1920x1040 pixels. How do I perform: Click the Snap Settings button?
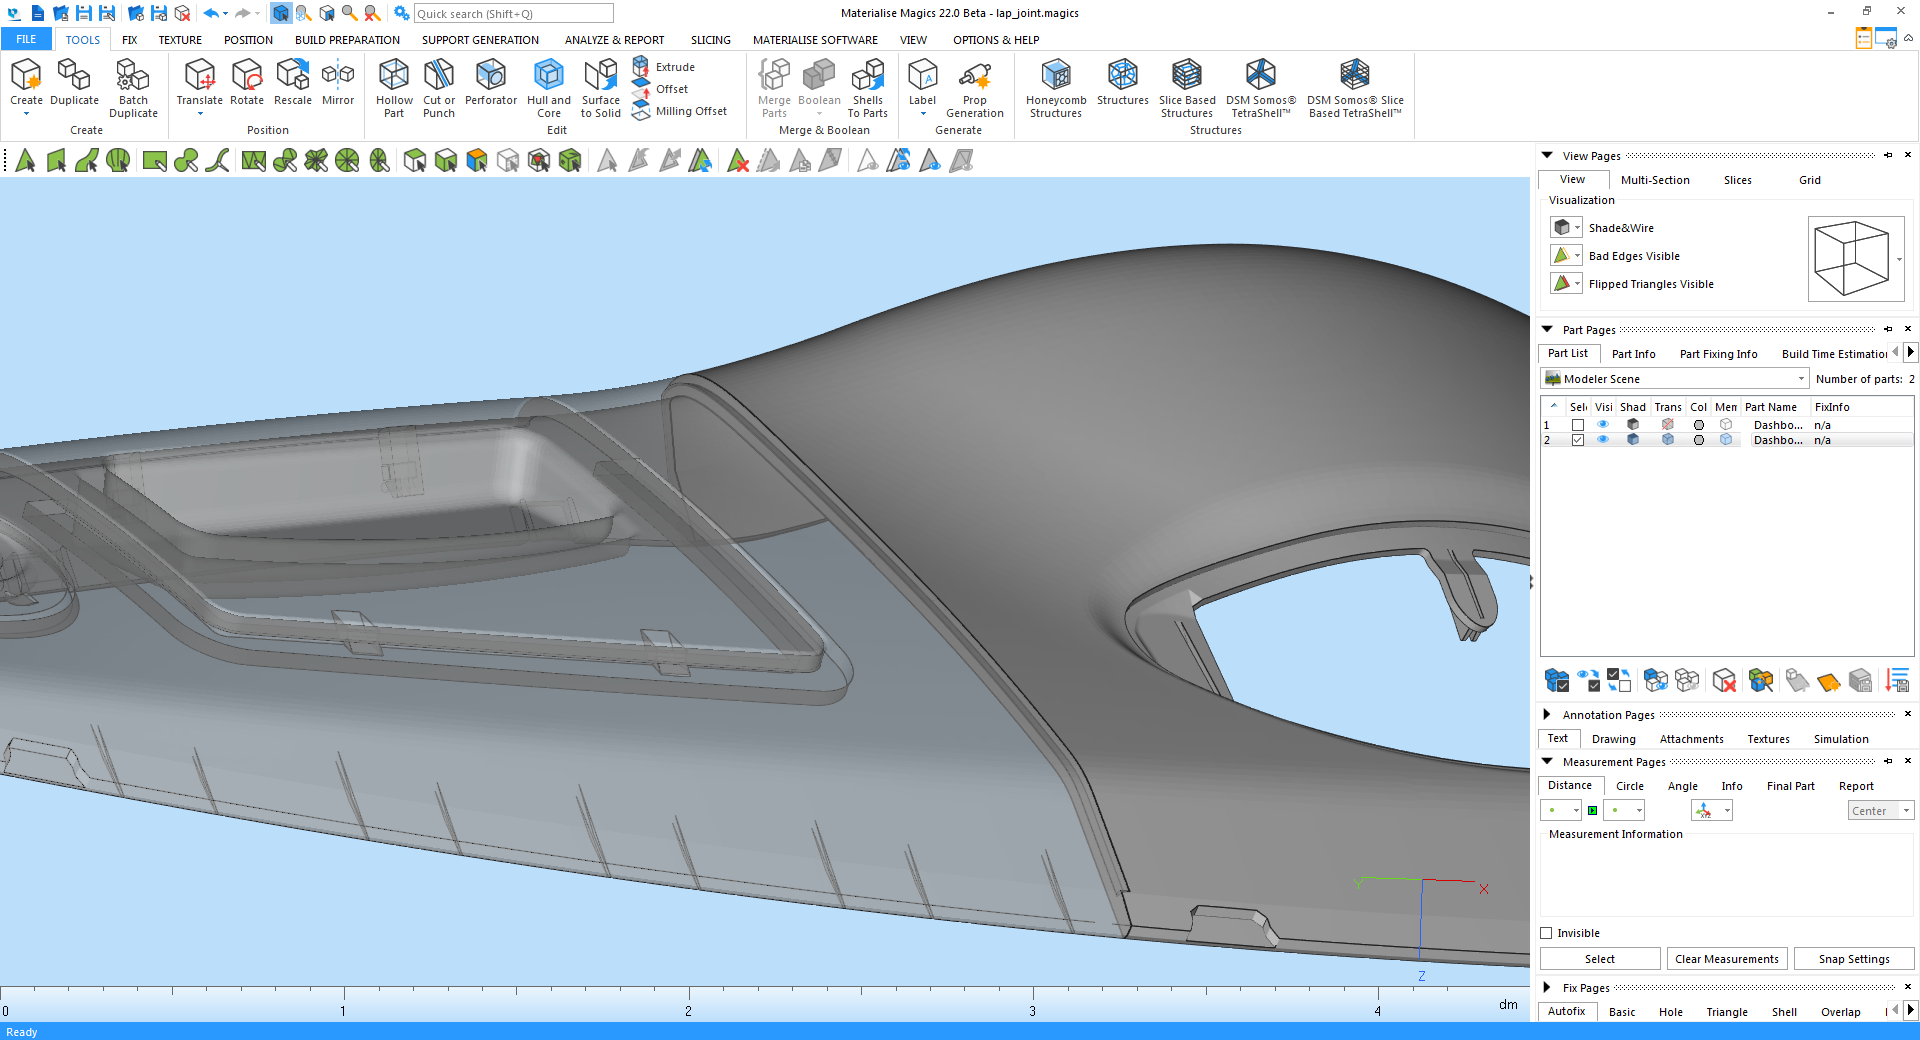pyautogui.click(x=1853, y=959)
